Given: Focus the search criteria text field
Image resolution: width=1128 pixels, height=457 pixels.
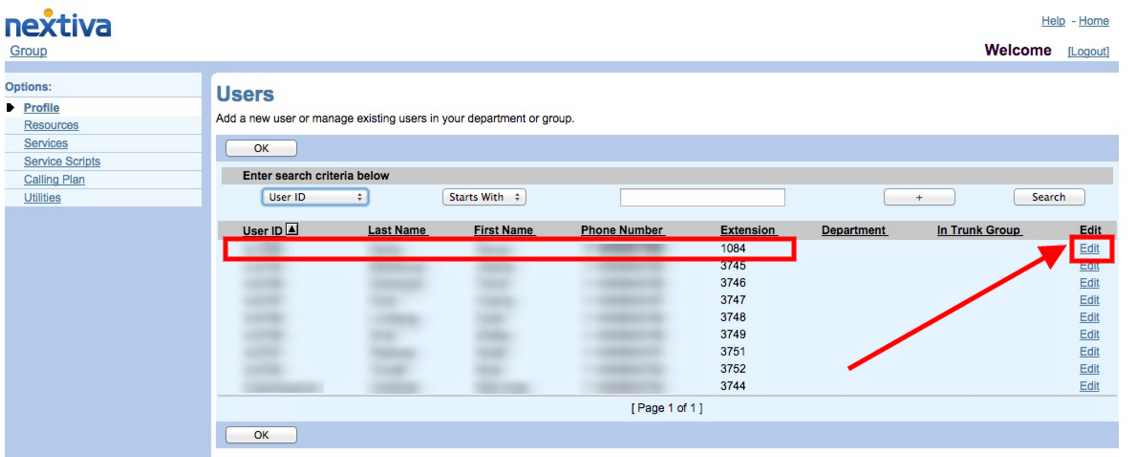Looking at the screenshot, I should [702, 197].
